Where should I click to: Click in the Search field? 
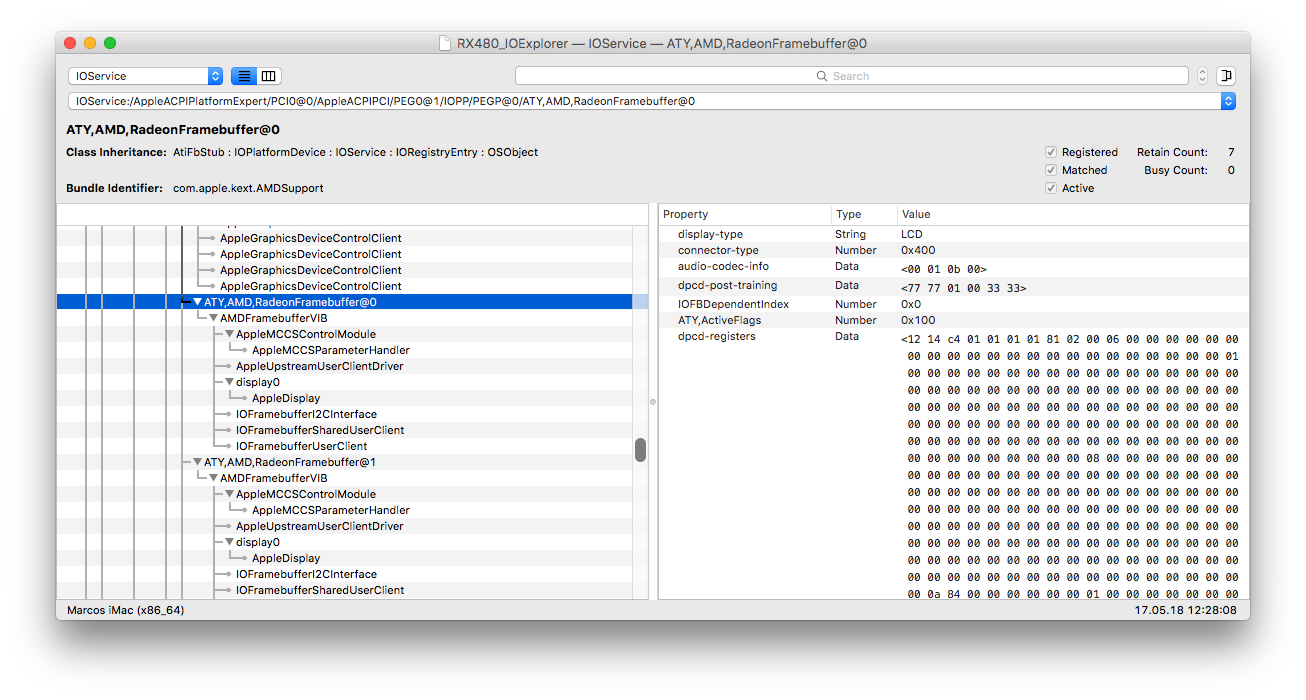(x=851, y=76)
